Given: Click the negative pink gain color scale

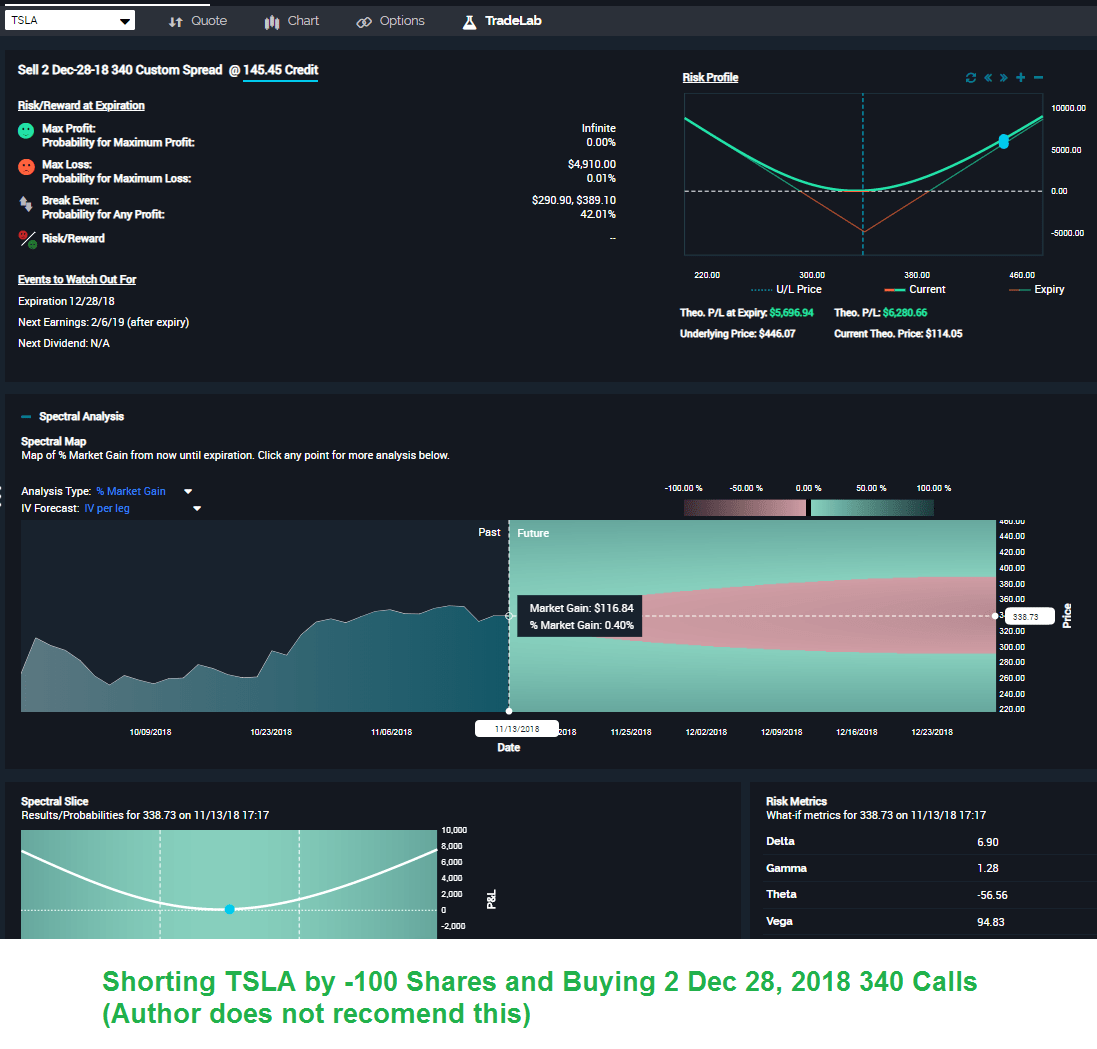Looking at the screenshot, I should click(x=744, y=508).
